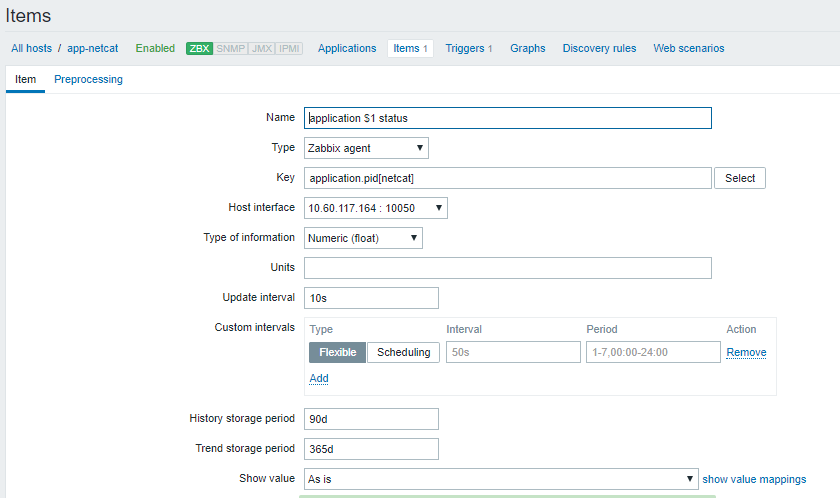
Task: Click the IPMI availability badge
Action: point(289,48)
